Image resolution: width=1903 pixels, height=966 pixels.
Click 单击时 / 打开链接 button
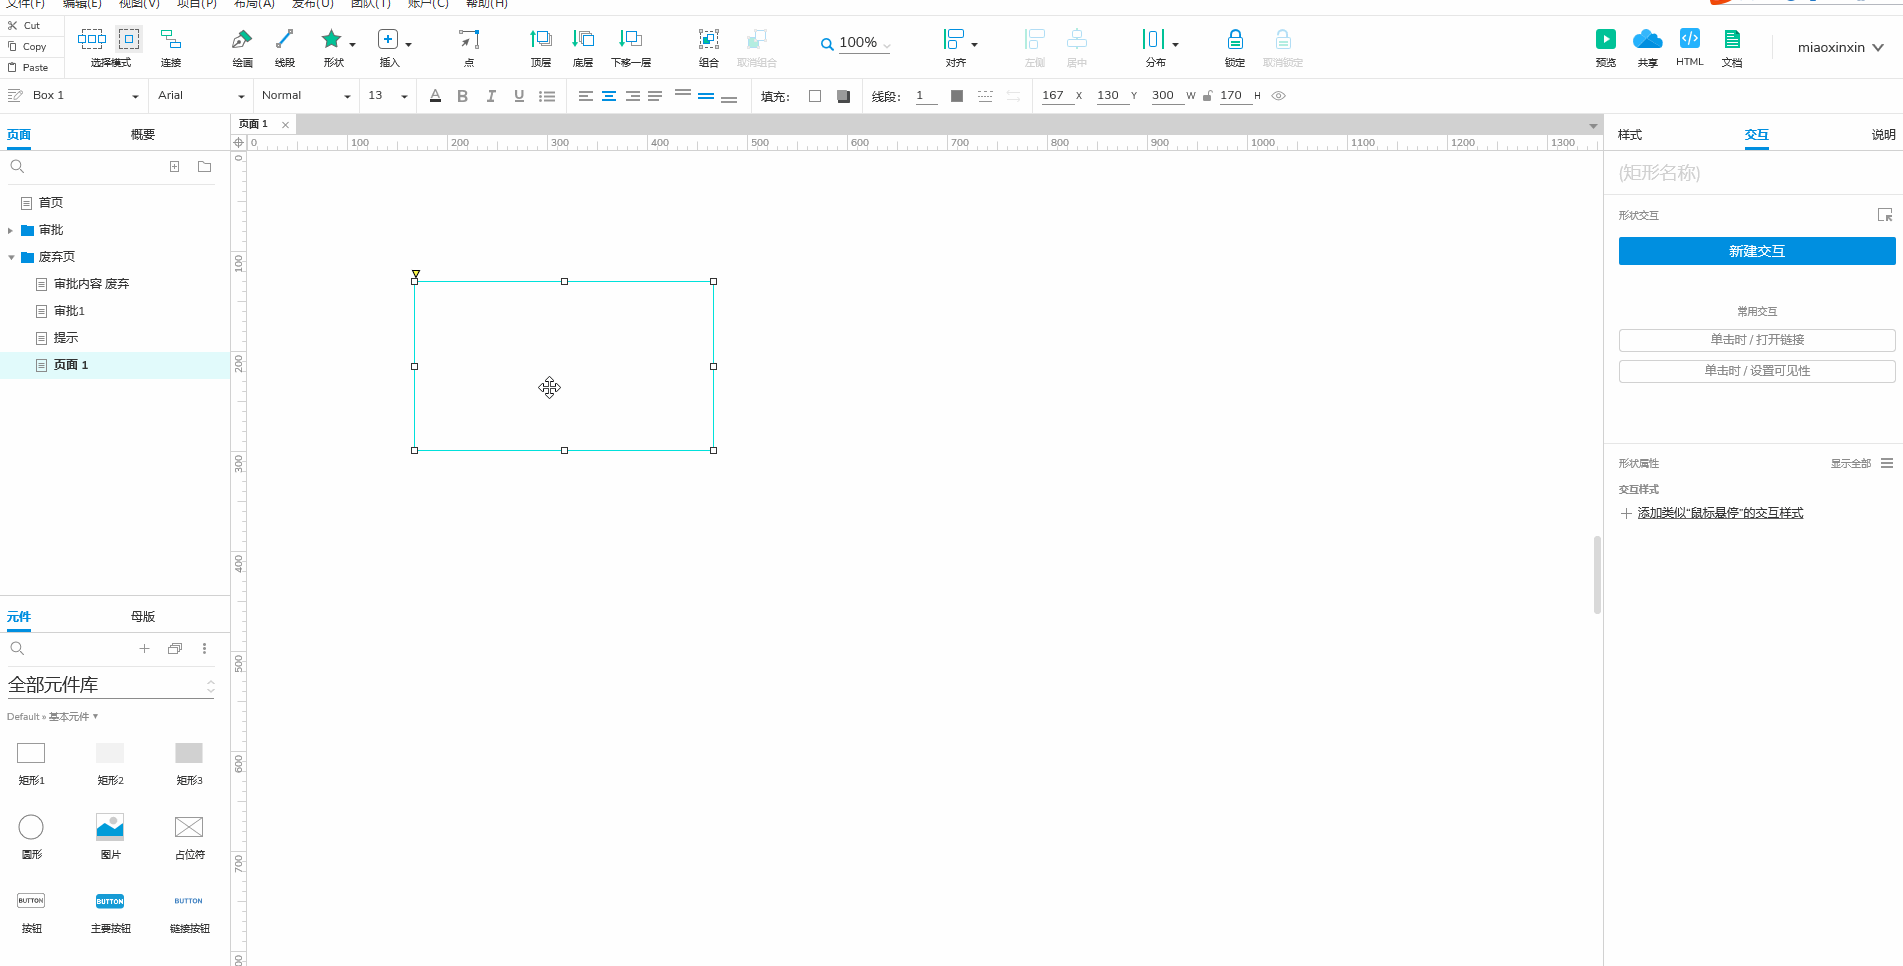1757,340
